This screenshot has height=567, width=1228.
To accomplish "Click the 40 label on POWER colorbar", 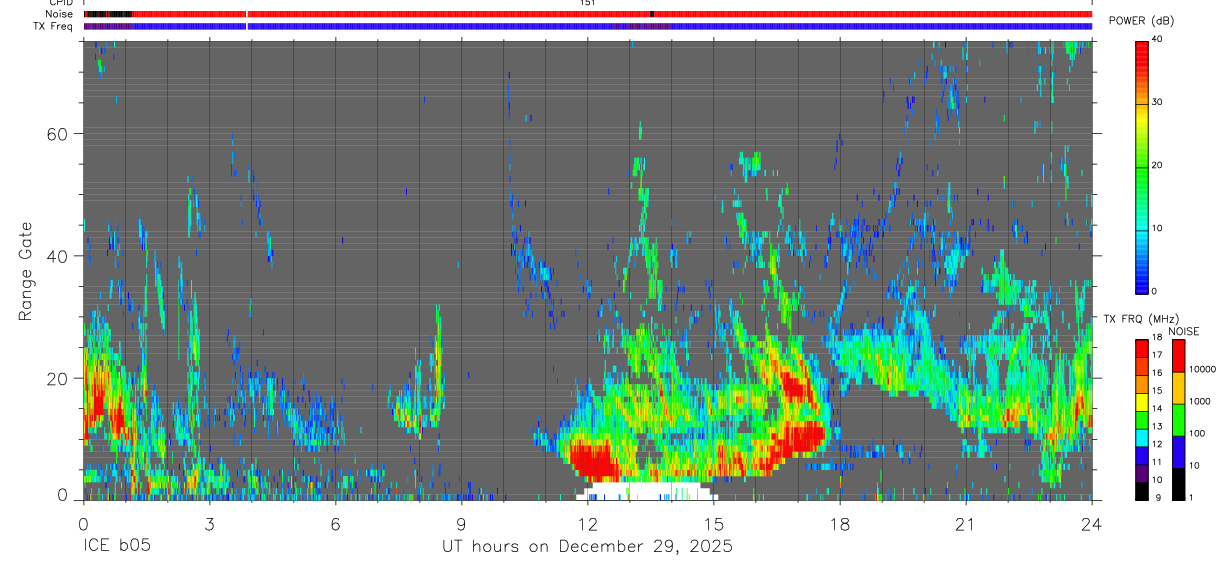I will coord(1158,40).
